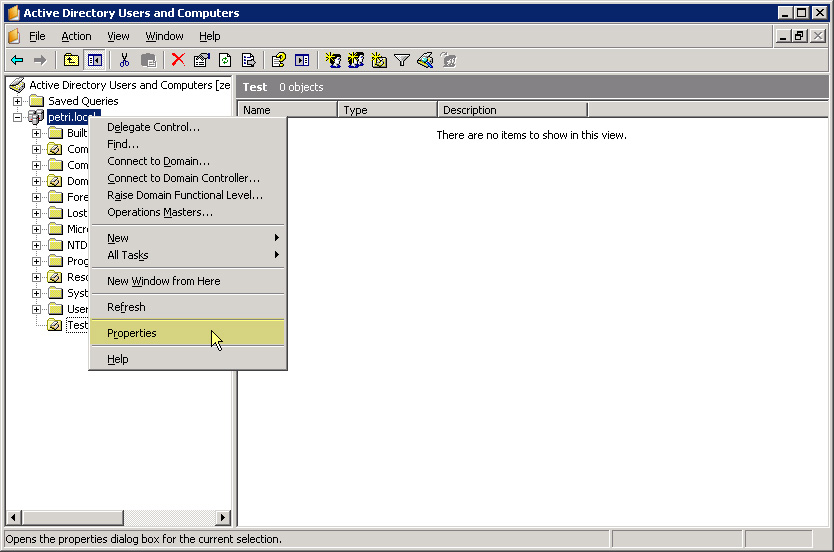The height and width of the screenshot is (552, 834).
Task: Click the console root icon in tree
Action: click(x=18, y=85)
